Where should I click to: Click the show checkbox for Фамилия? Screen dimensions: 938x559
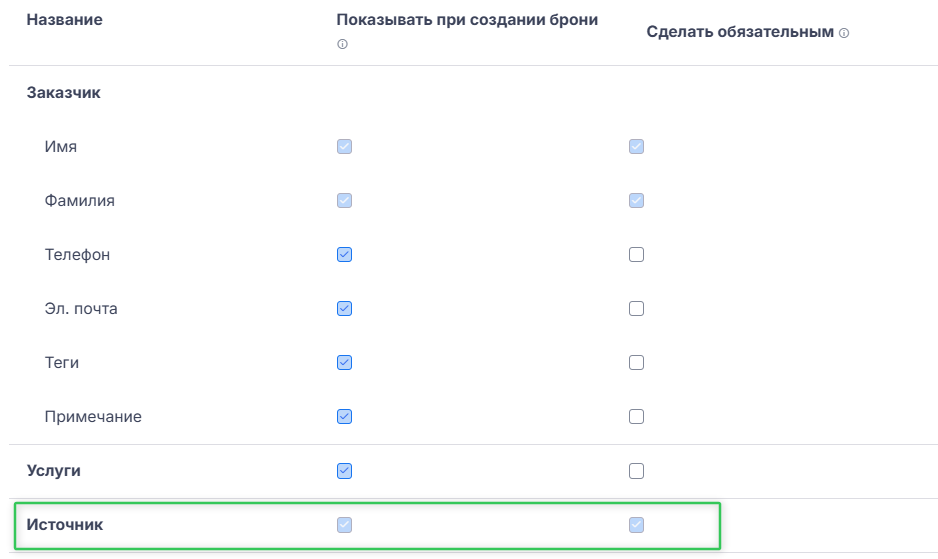[x=345, y=201]
